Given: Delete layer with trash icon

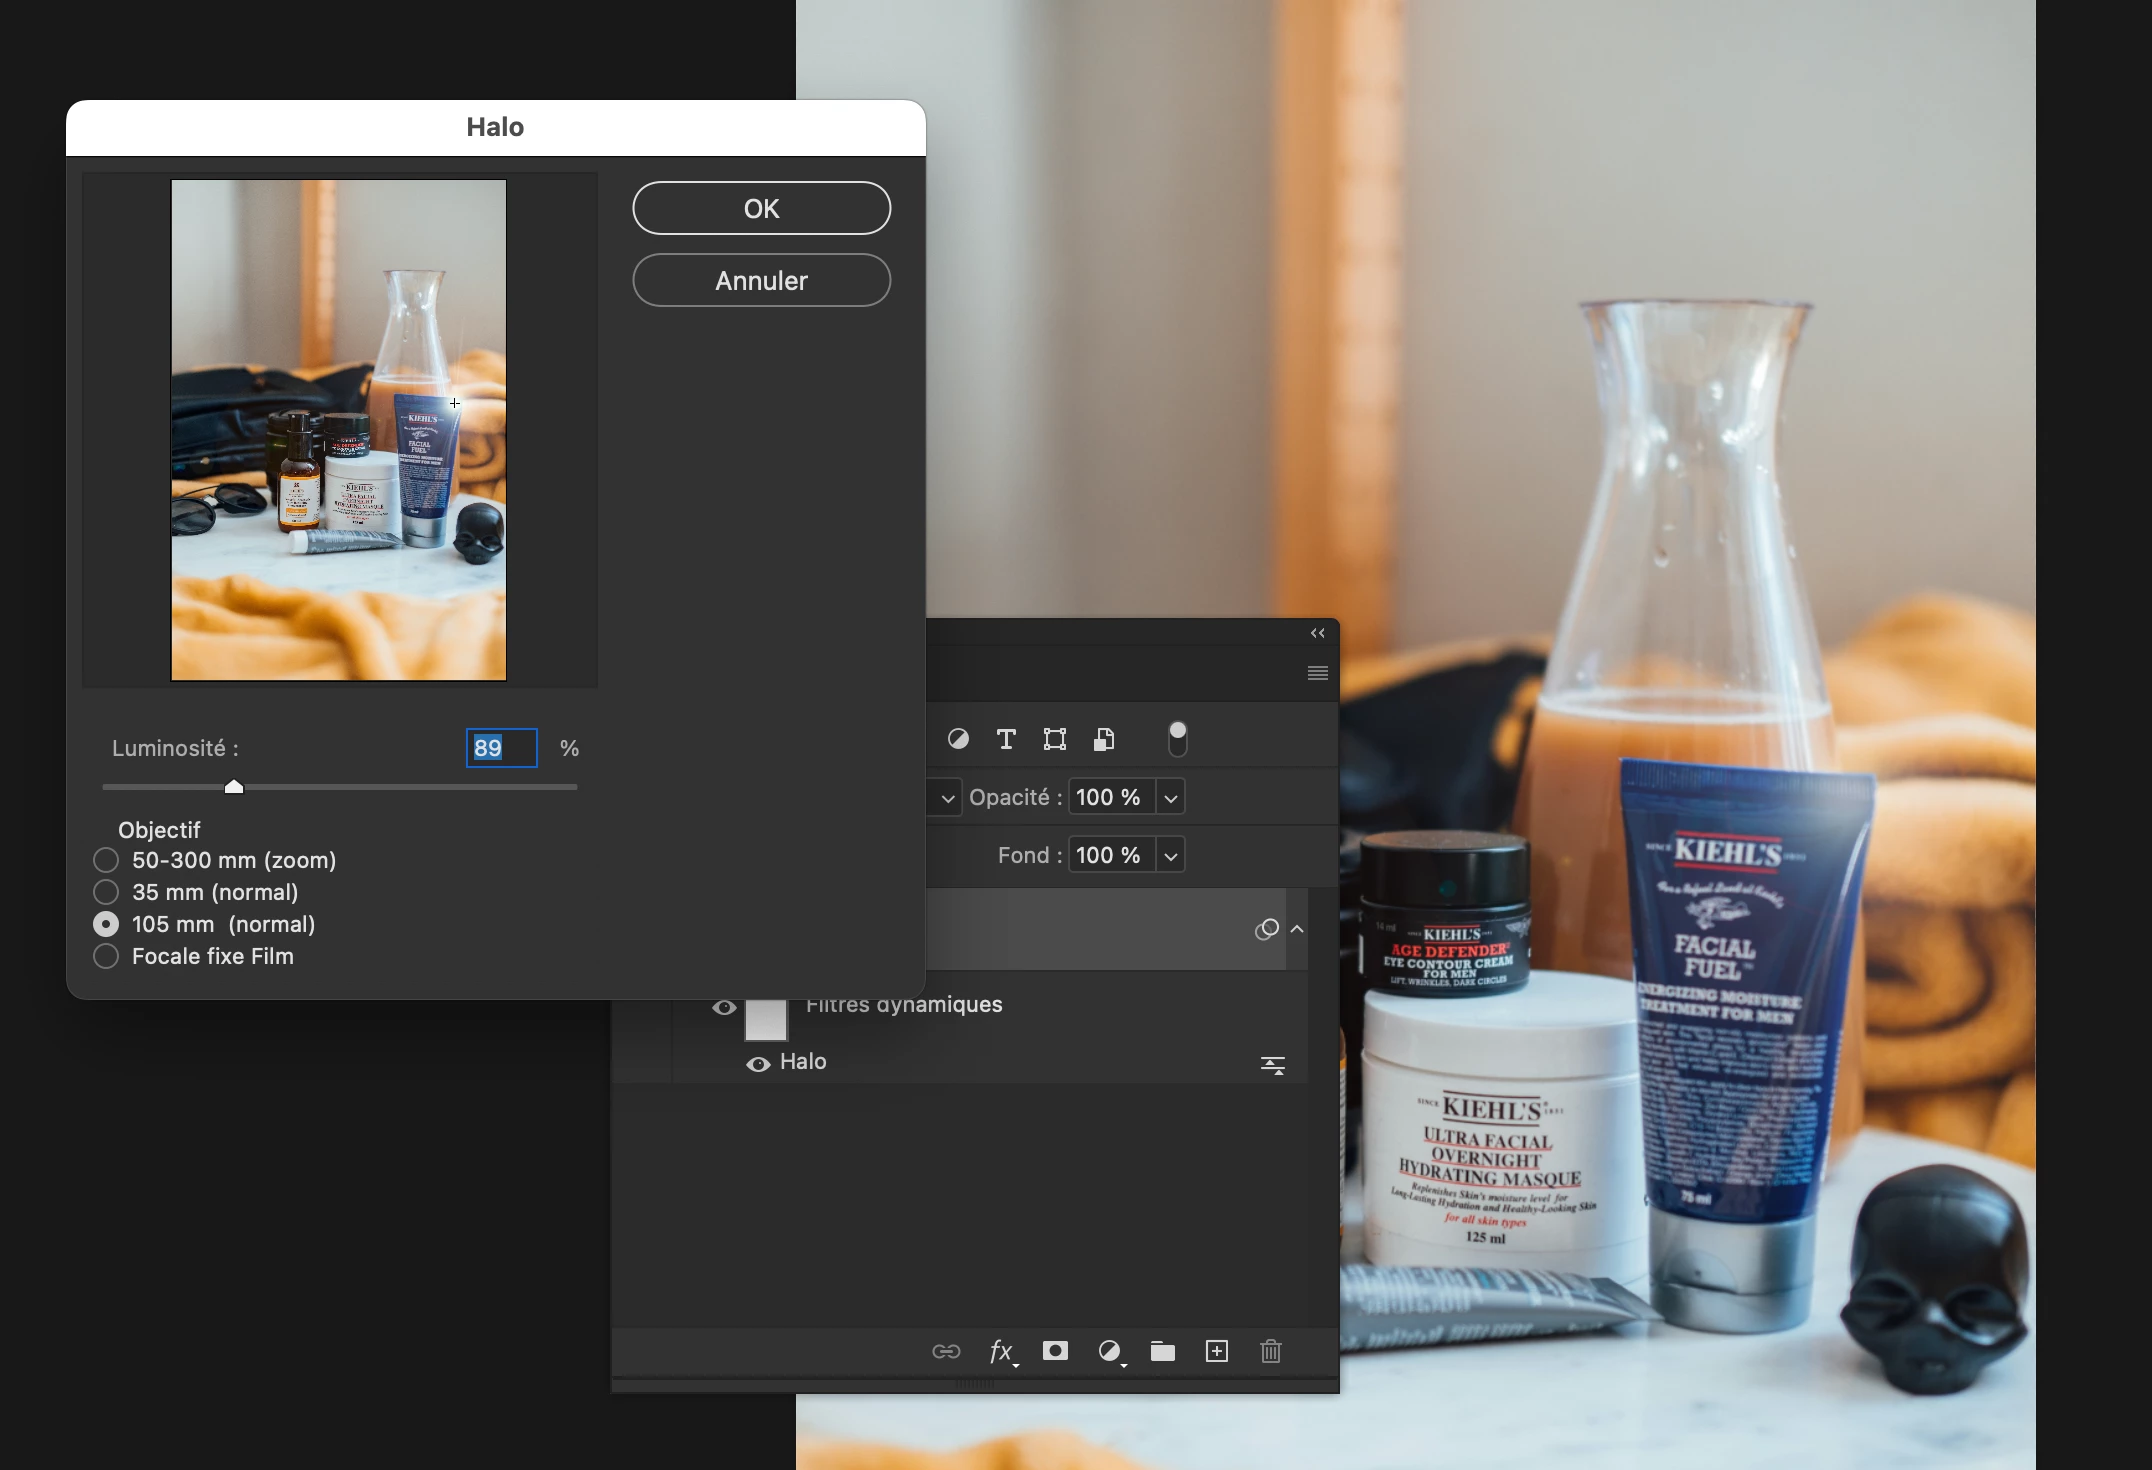Looking at the screenshot, I should point(1270,1352).
